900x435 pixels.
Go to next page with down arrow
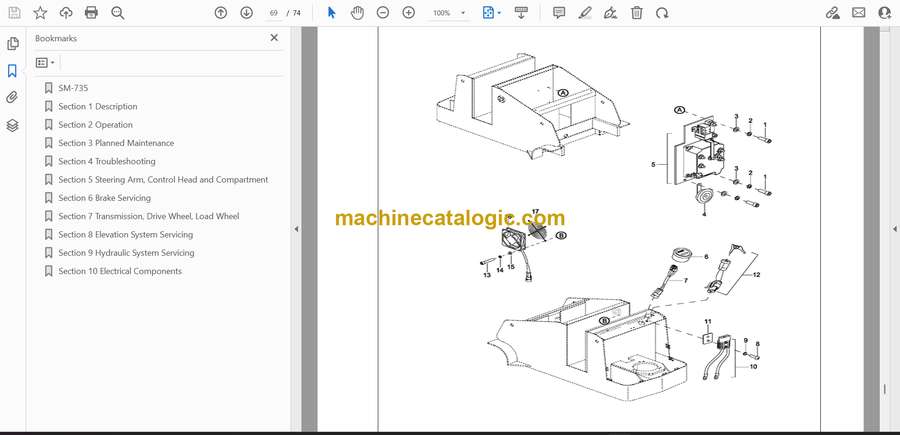point(246,13)
